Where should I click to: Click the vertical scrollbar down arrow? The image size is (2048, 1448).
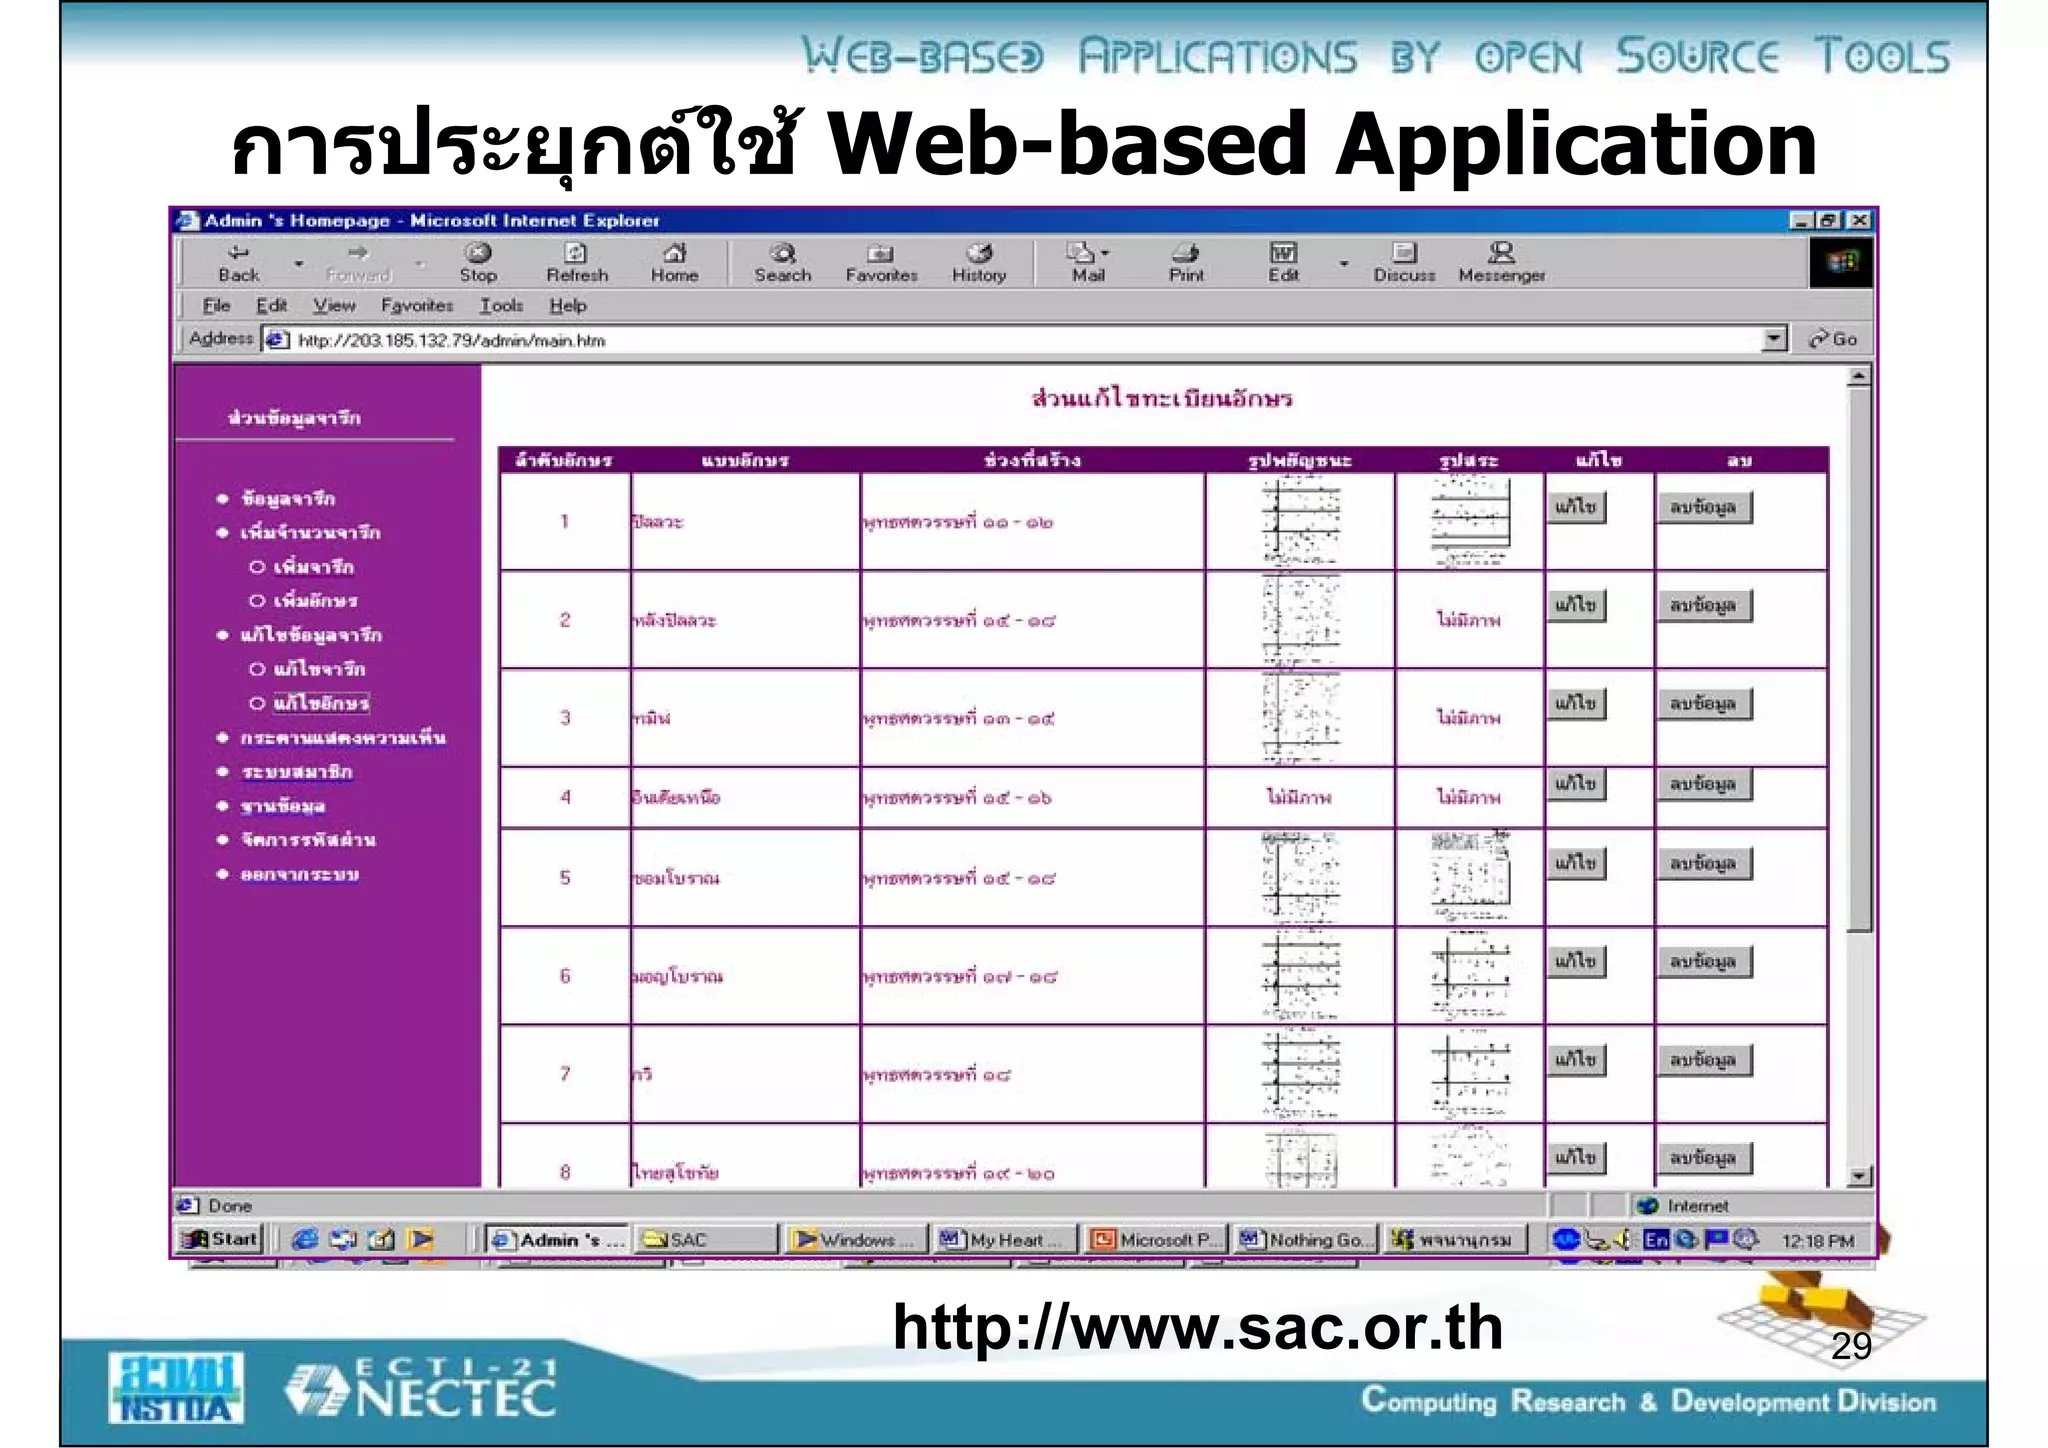tap(1859, 1176)
